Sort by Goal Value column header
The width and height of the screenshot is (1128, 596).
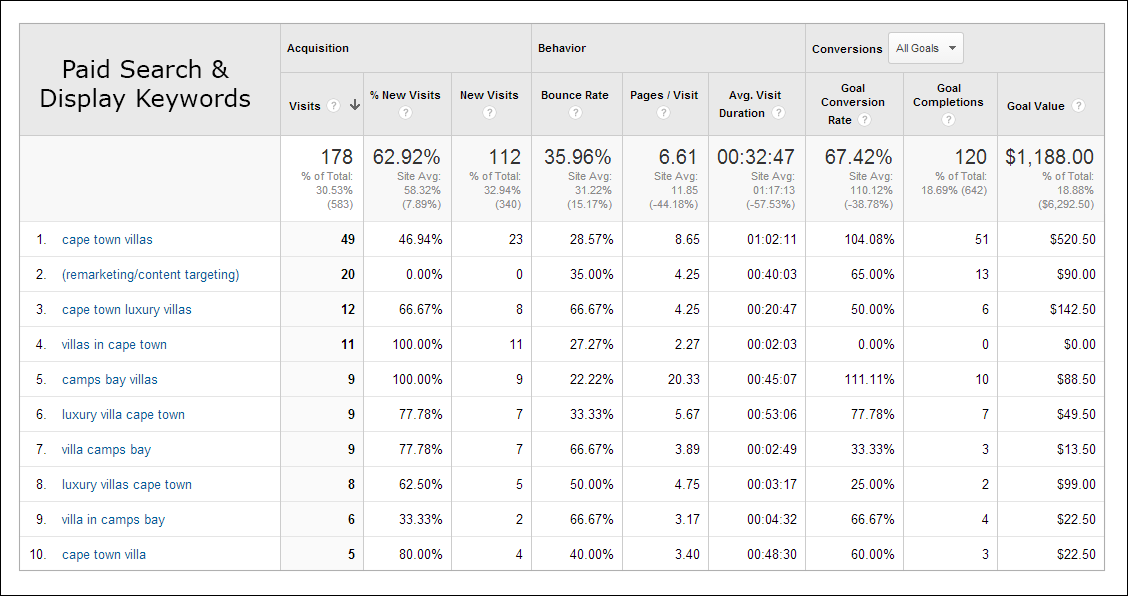point(1036,106)
